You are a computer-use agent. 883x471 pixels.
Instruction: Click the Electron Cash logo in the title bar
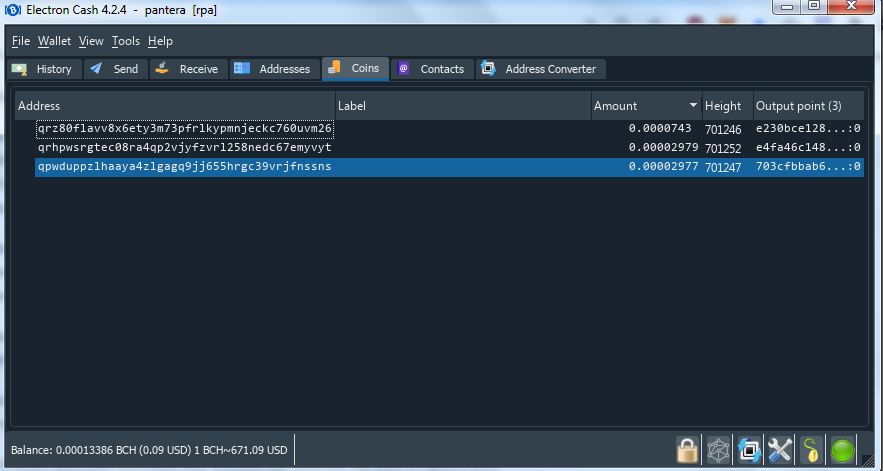click(x=12, y=10)
